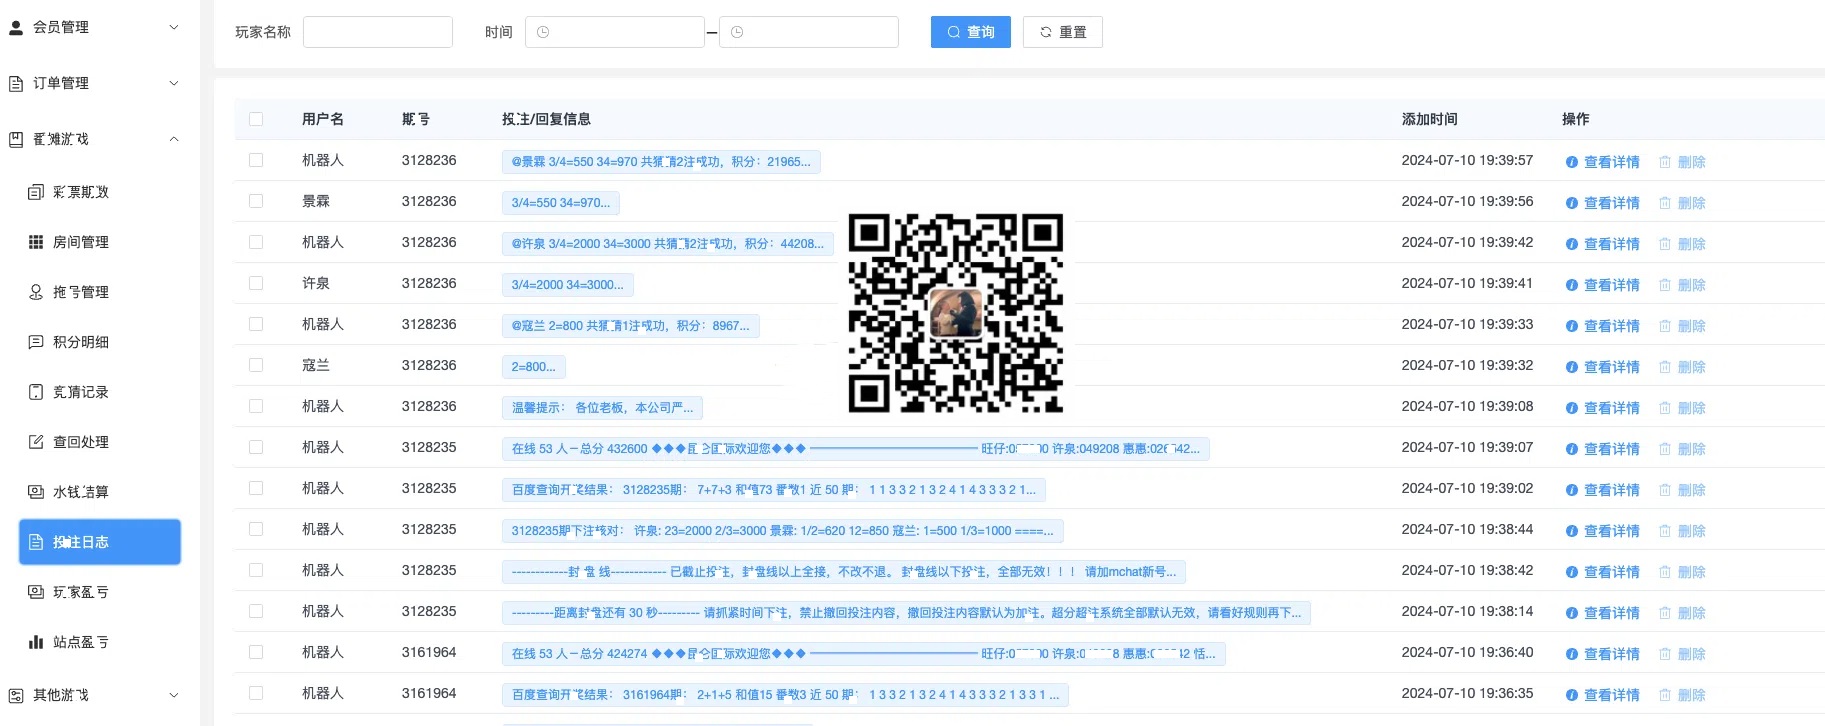
Task: Expand the 其他游戏 menu chevron
Action: 174,696
